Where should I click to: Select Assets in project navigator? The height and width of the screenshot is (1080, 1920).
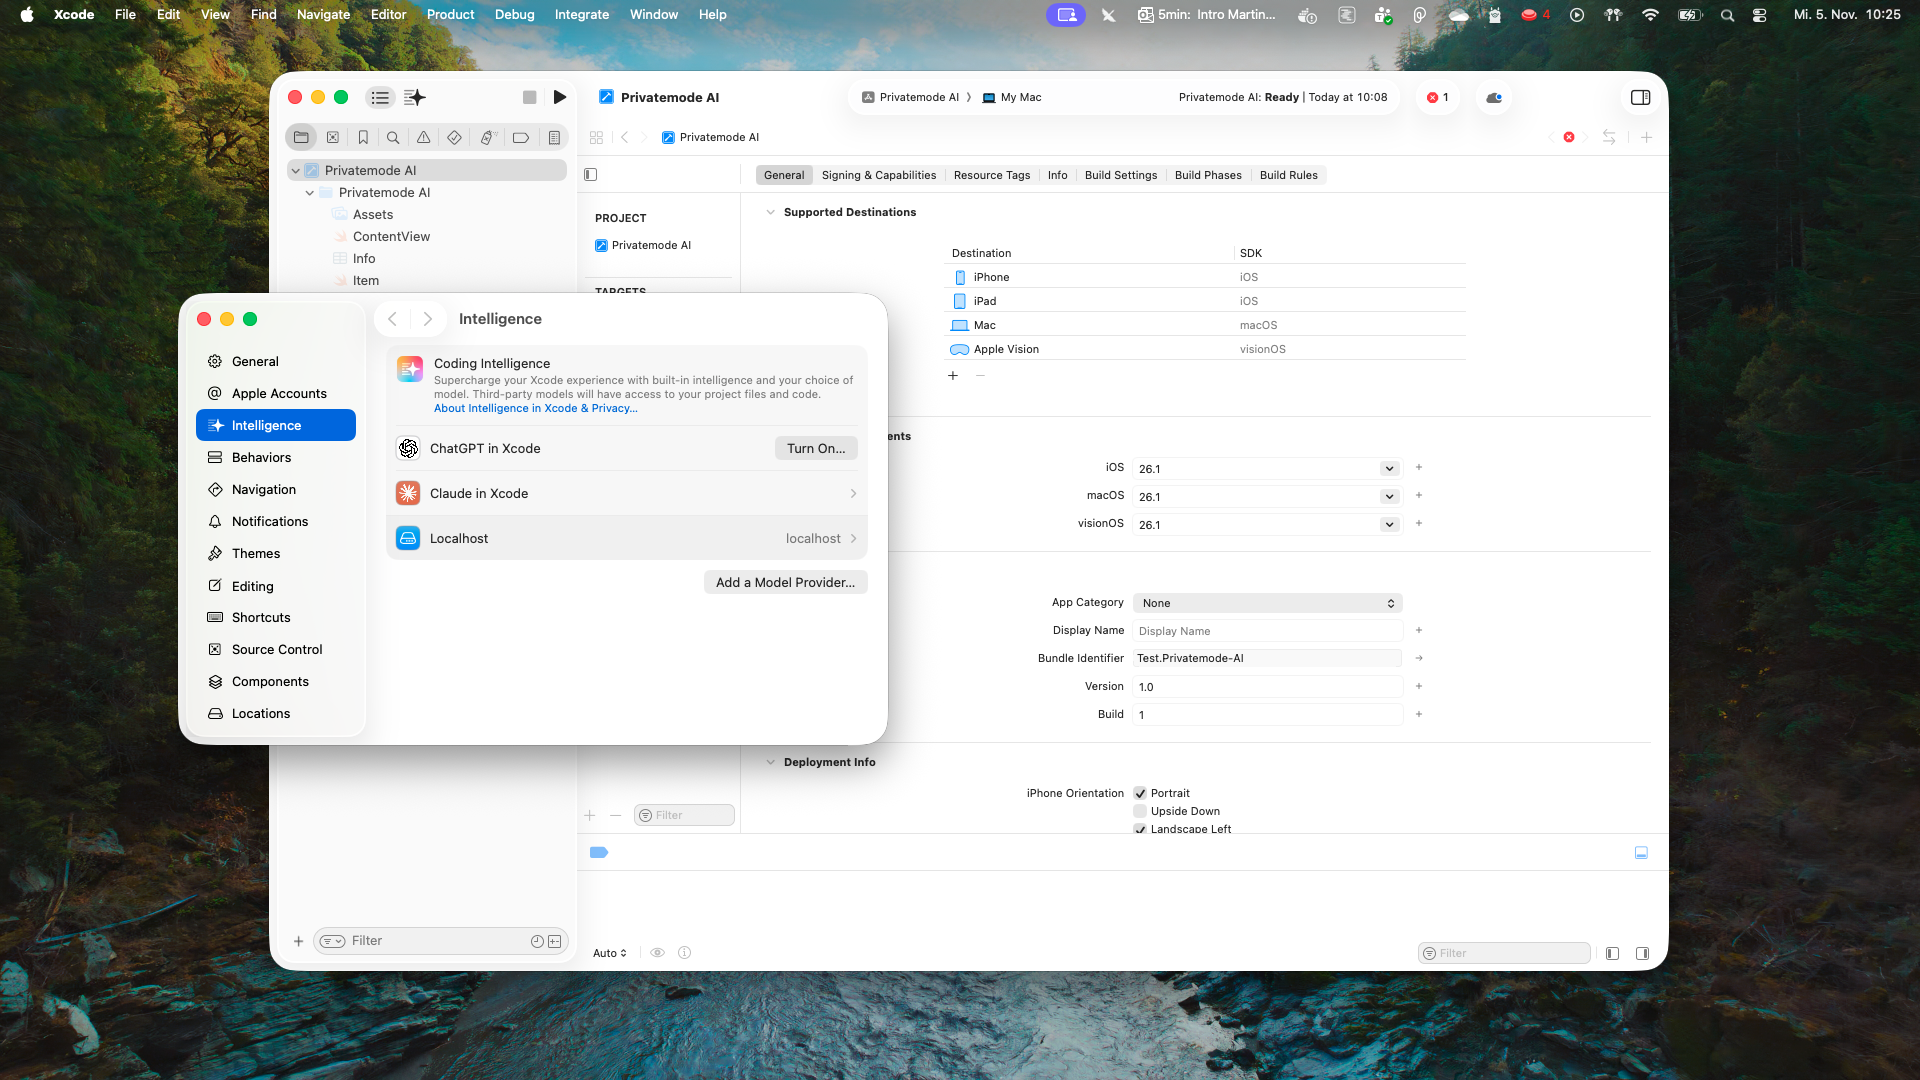pos(372,215)
